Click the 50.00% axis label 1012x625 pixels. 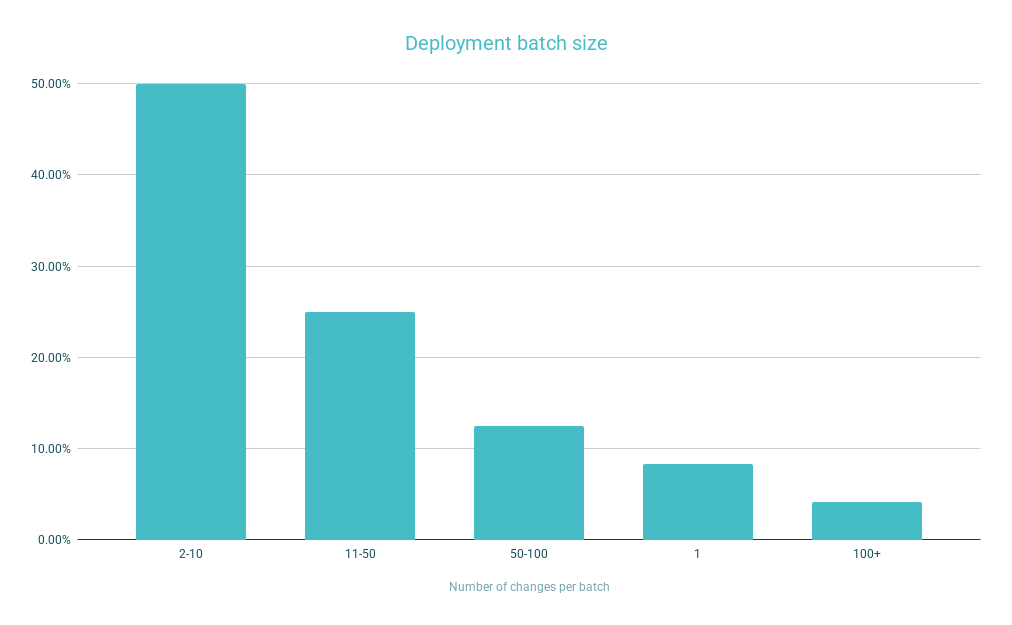51,84
